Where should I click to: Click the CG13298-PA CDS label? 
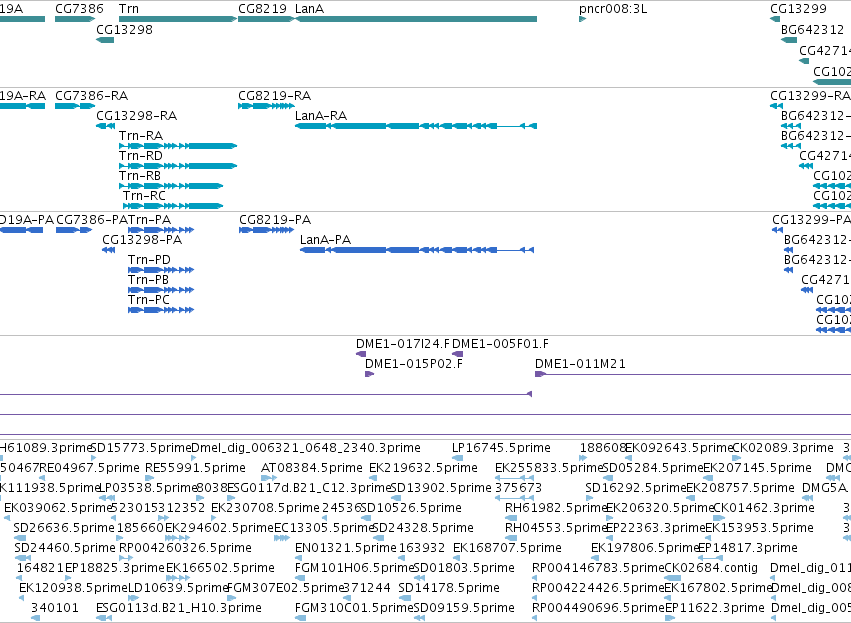click(x=142, y=240)
